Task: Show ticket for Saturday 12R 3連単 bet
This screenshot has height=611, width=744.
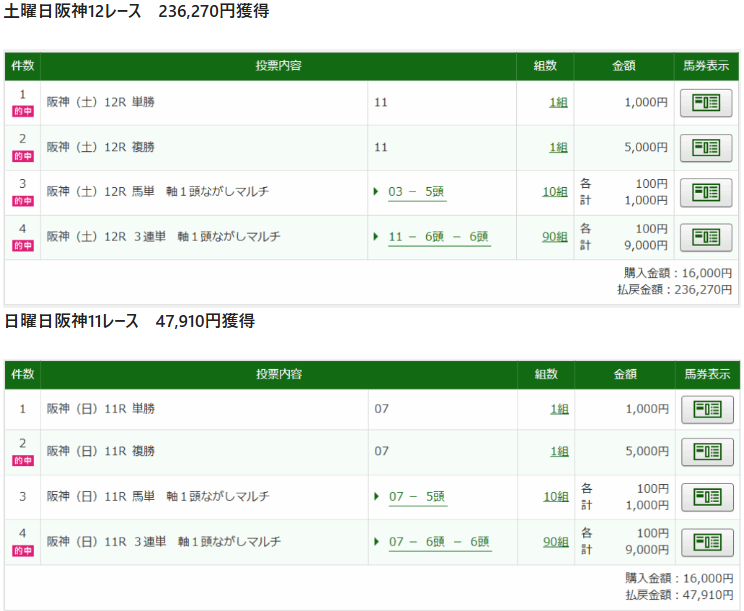Action: click(706, 237)
